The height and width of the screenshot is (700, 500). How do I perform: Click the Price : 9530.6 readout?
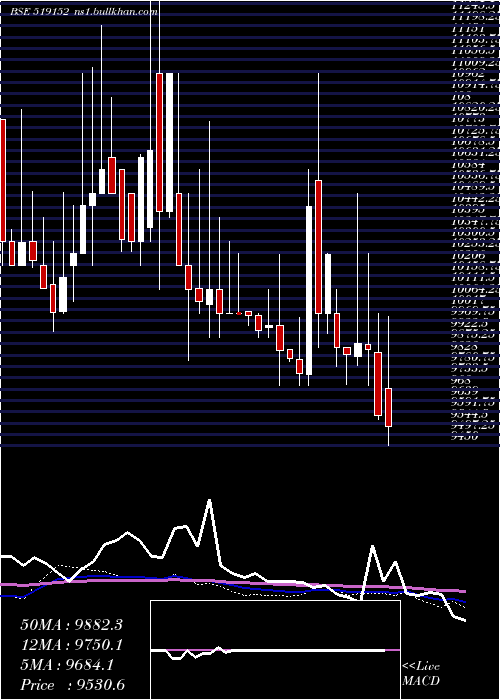(73, 685)
